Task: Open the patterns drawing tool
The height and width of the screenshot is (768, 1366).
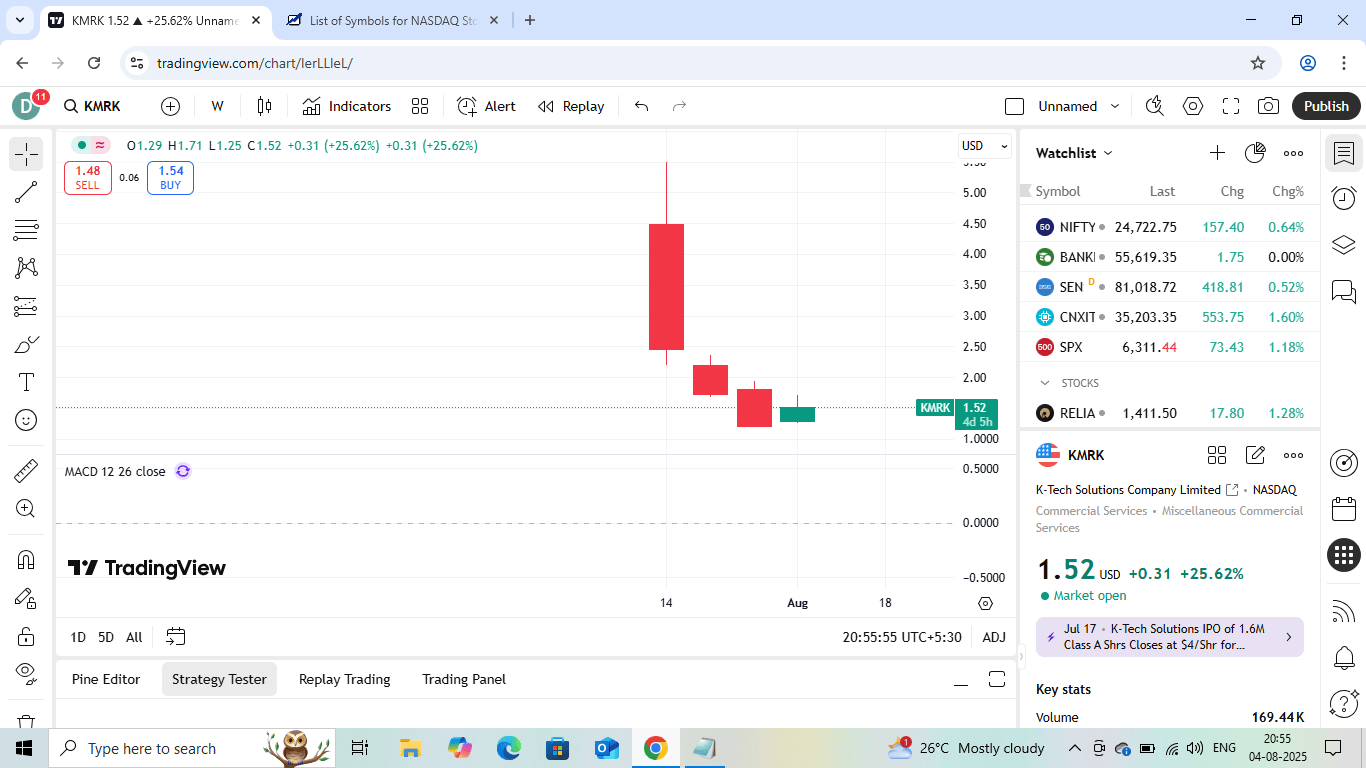Action: (x=26, y=268)
